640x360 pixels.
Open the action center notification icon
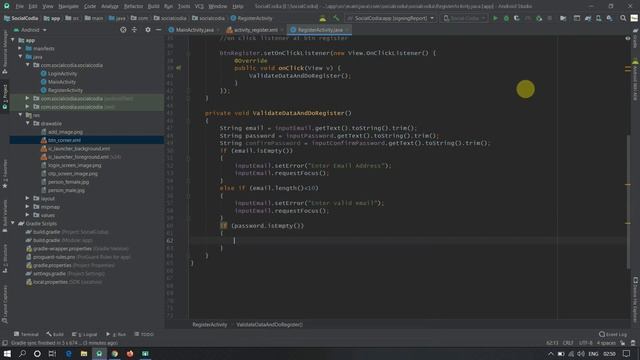(x=627, y=354)
